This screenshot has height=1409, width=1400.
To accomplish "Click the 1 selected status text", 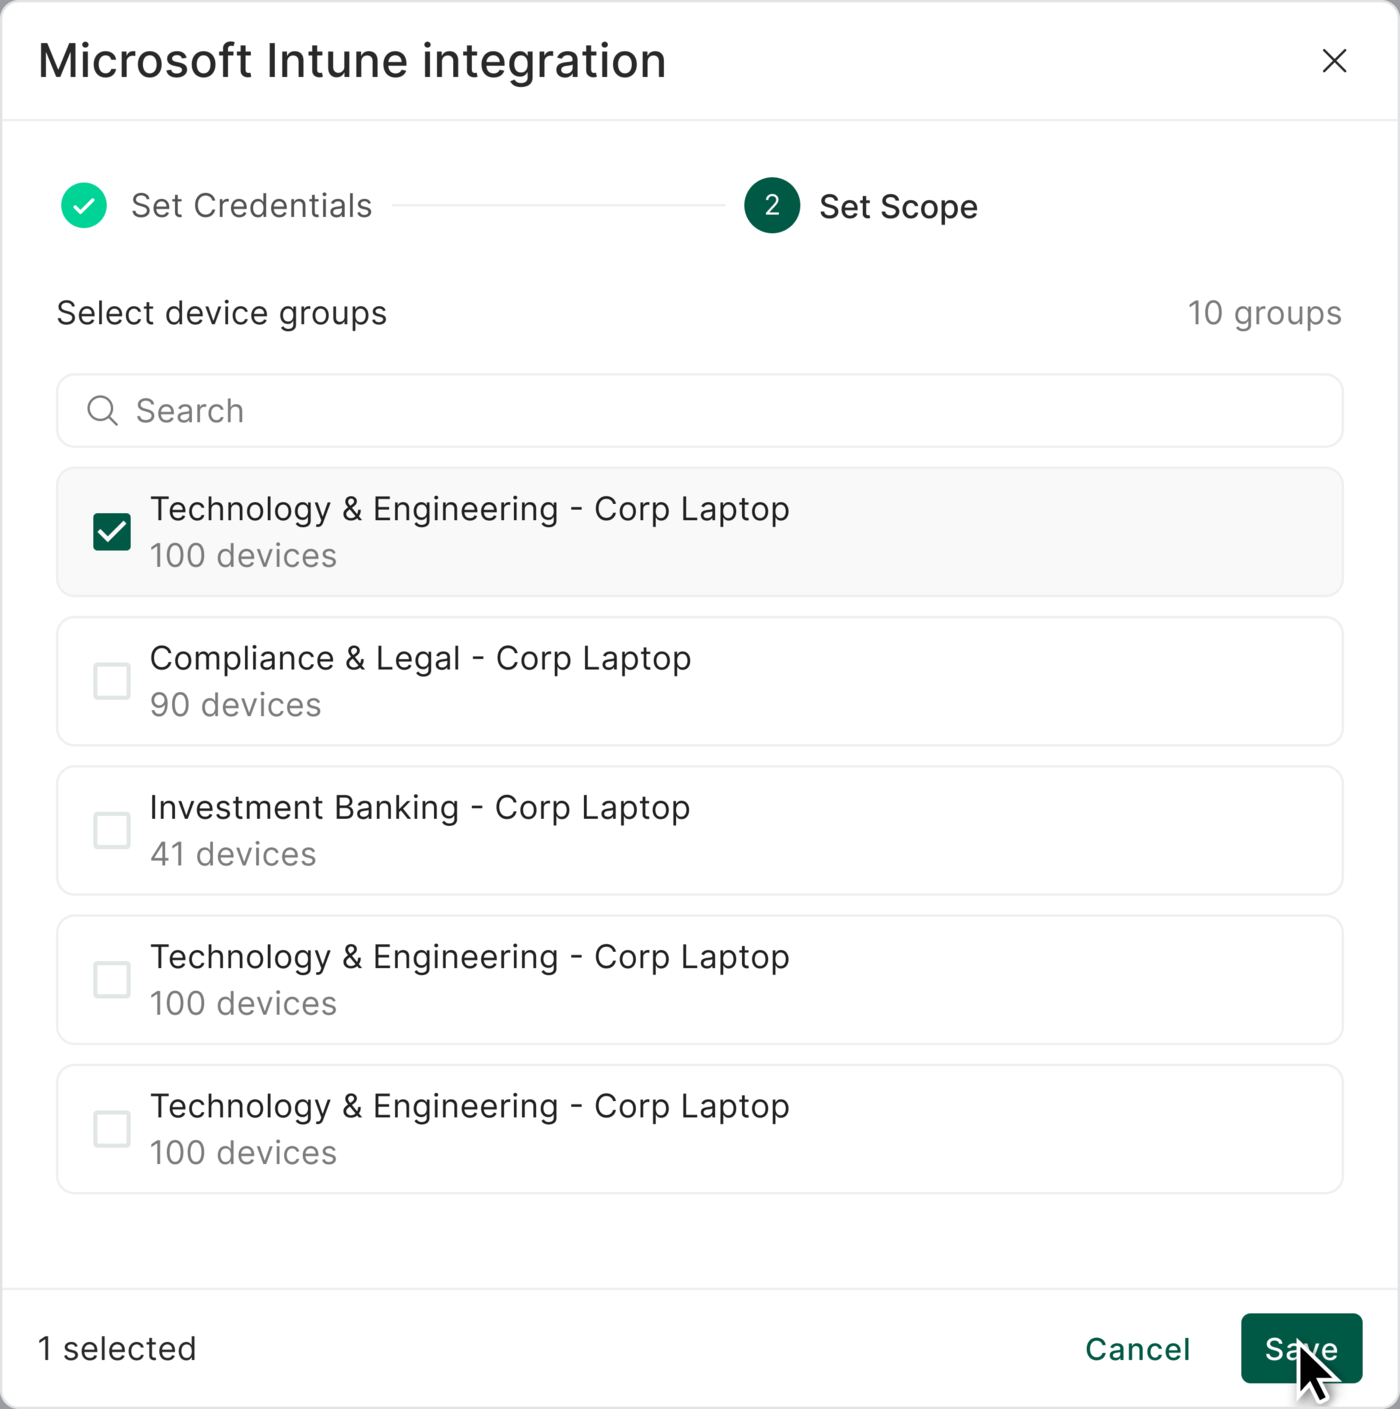I will coord(117,1349).
